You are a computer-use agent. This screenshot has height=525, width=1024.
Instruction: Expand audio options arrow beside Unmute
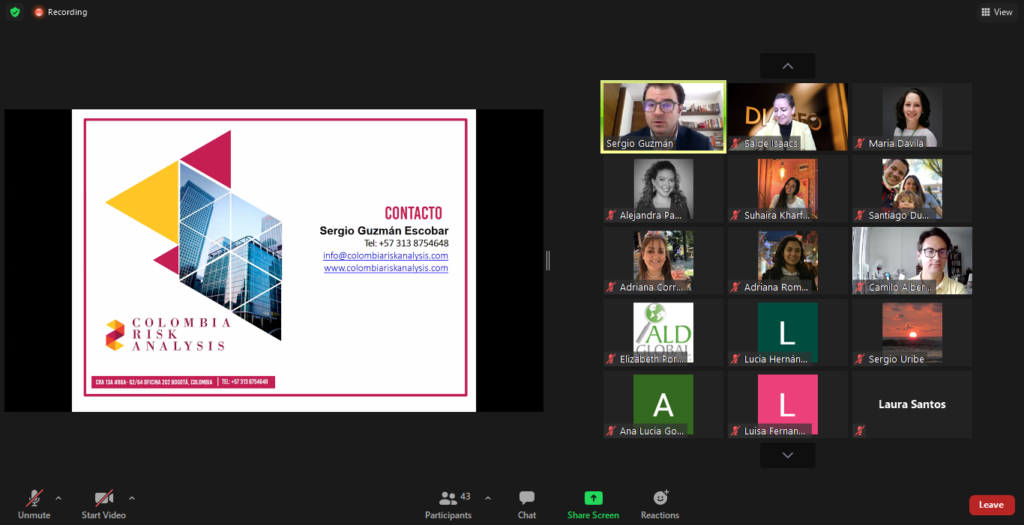[x=58, y=497]
